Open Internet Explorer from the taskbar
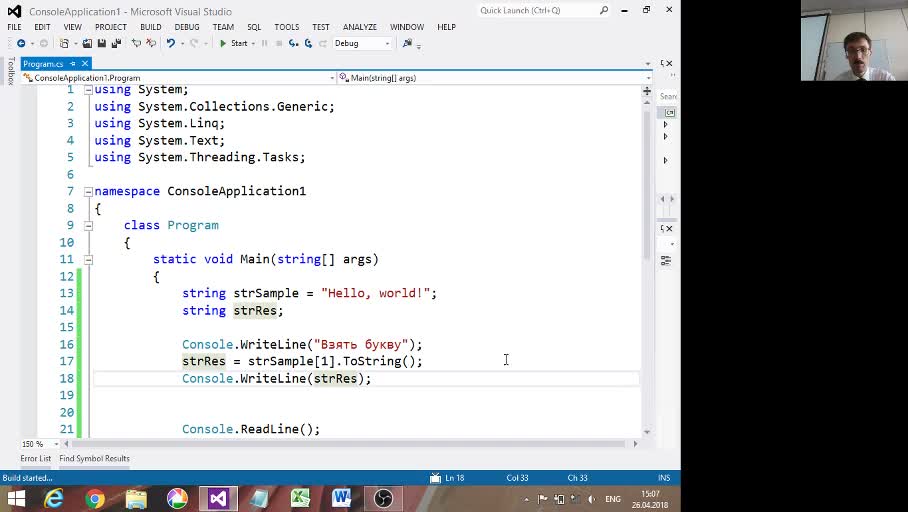The image size is (908, 512). [x=54, y=499]
